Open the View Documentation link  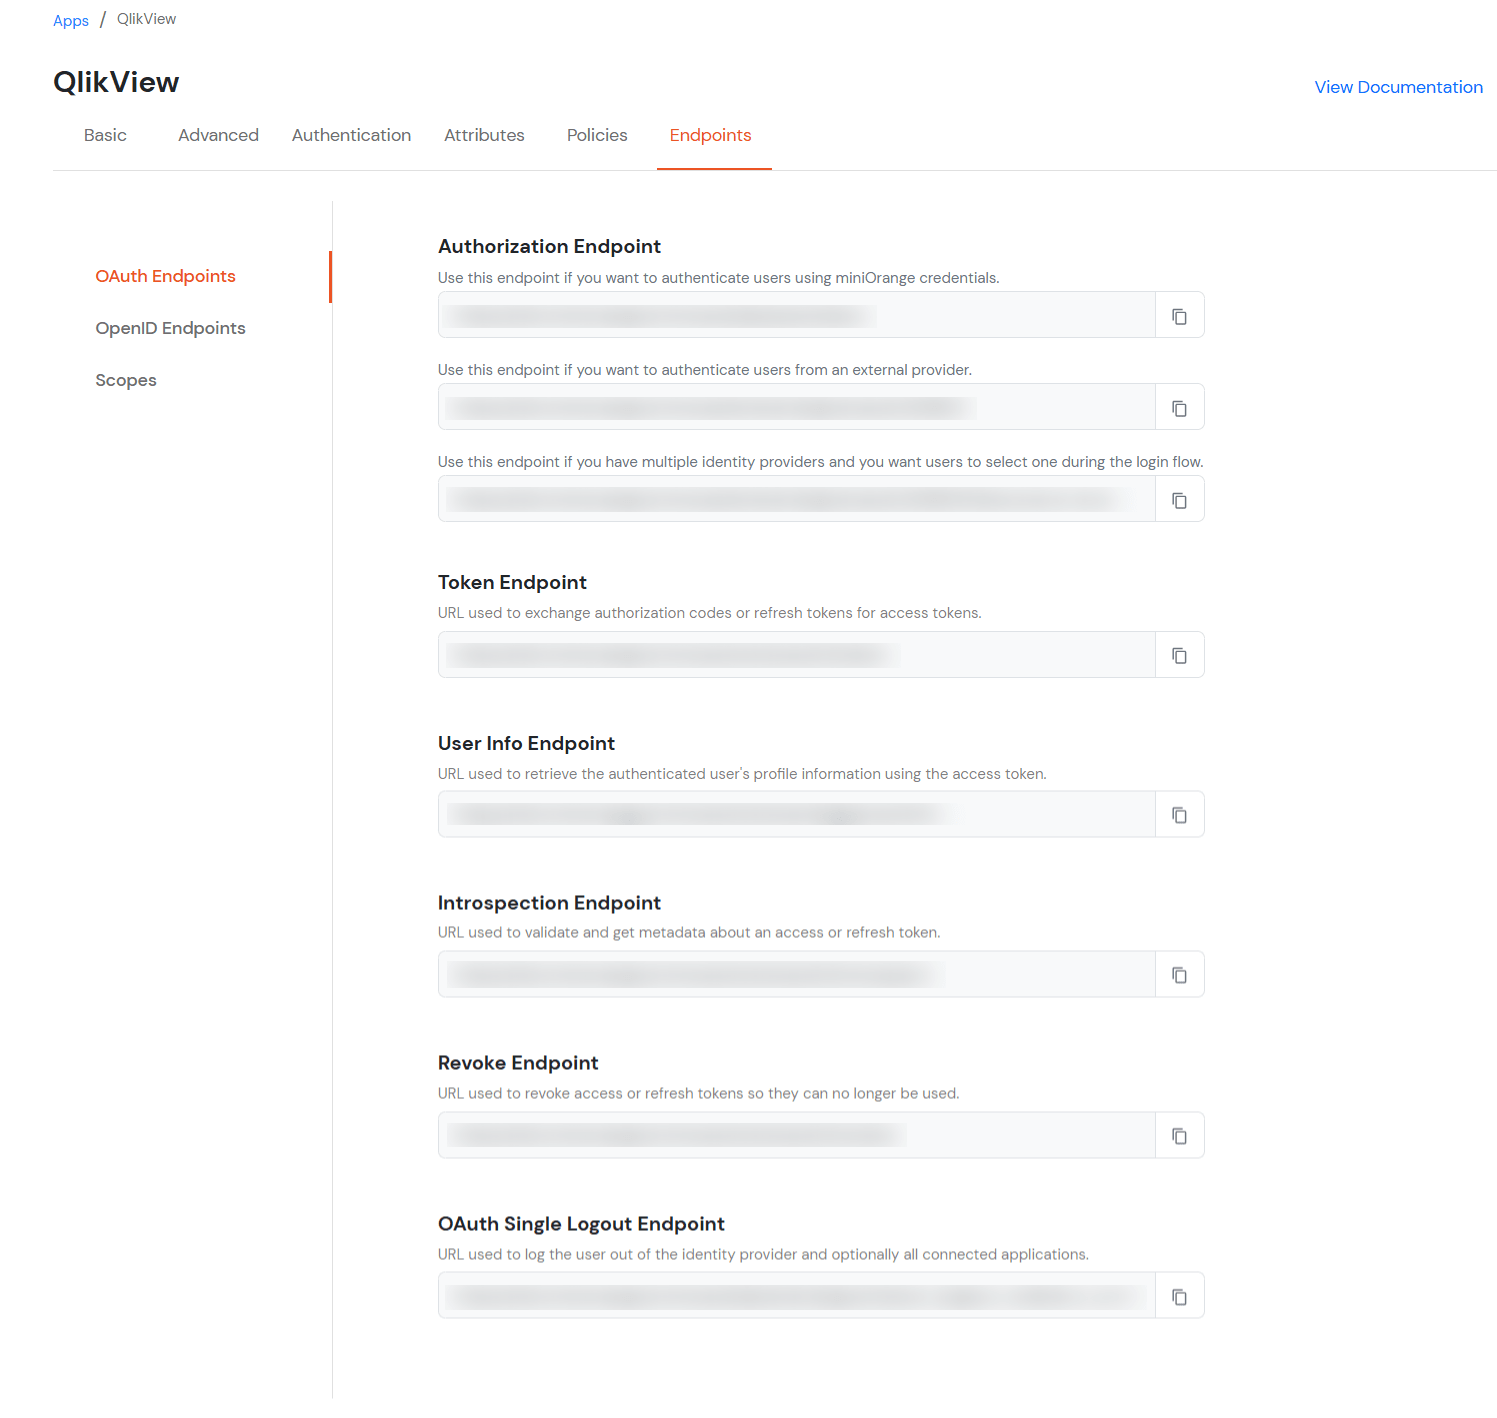1398,87
